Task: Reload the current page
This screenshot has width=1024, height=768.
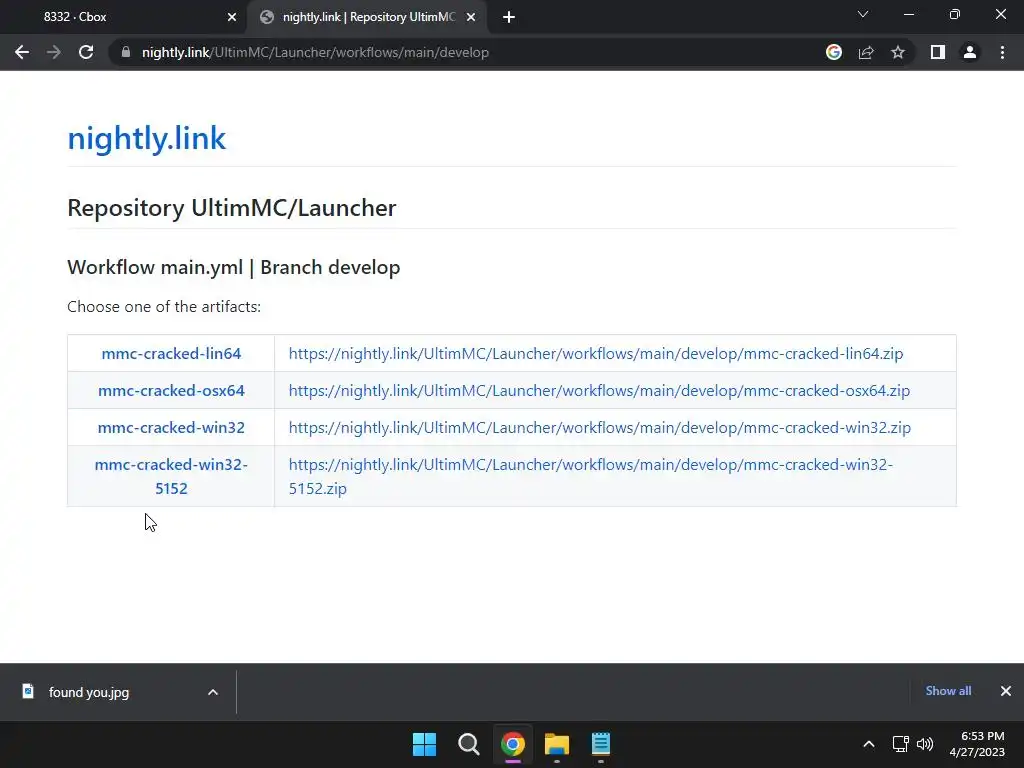Action: (x=86, y=52)
